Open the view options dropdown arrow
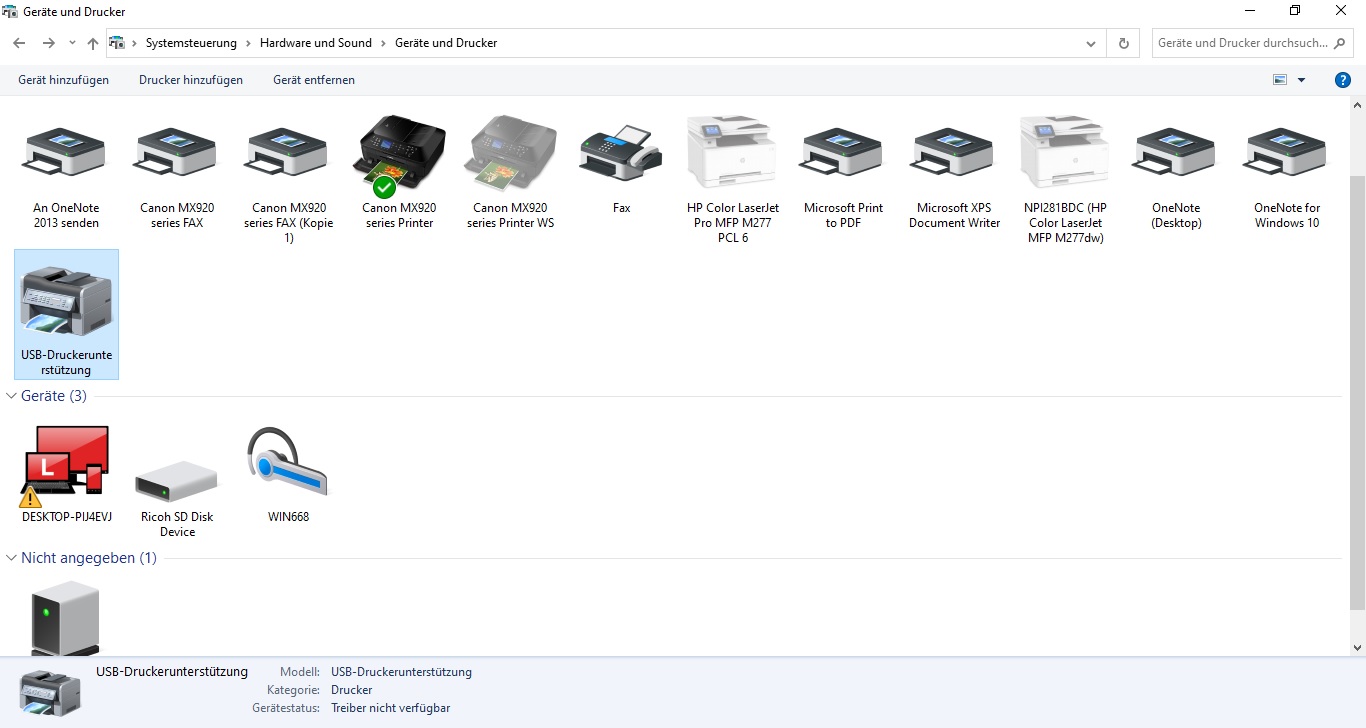The image size is (1366, 728). point(1301,80)
